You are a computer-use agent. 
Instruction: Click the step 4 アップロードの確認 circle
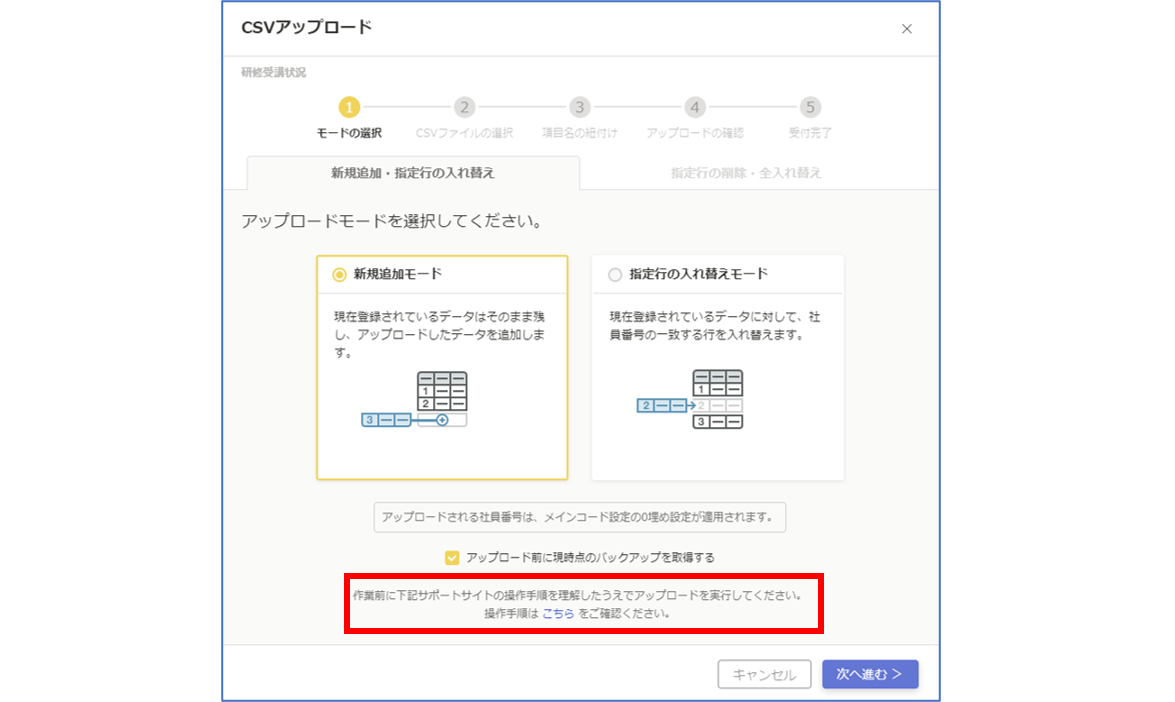tap(695, 107)
